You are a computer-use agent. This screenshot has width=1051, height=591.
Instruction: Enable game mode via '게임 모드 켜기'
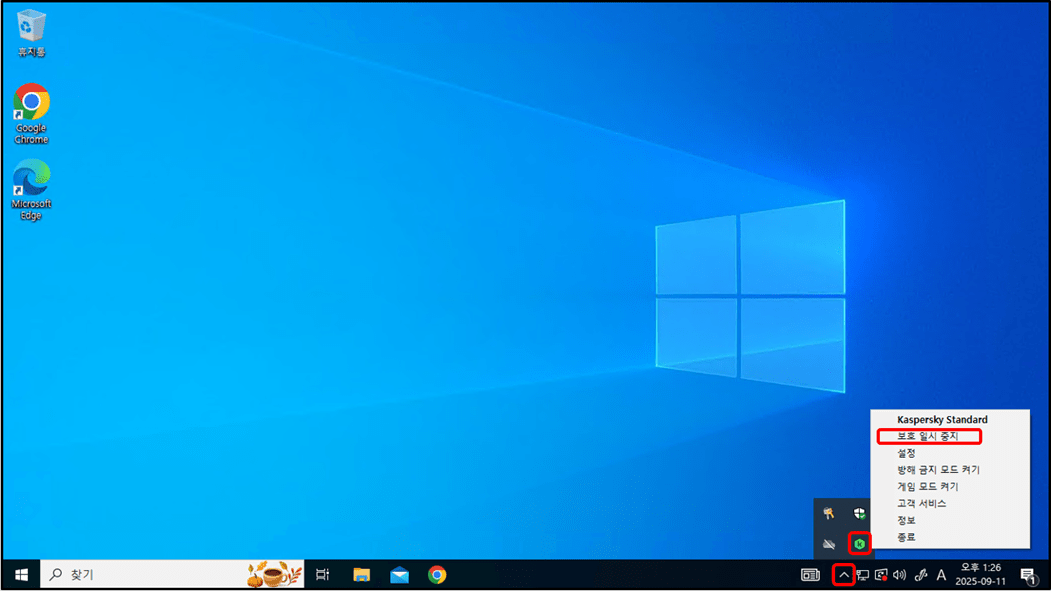pyautogui.click(x=928, y=487)
